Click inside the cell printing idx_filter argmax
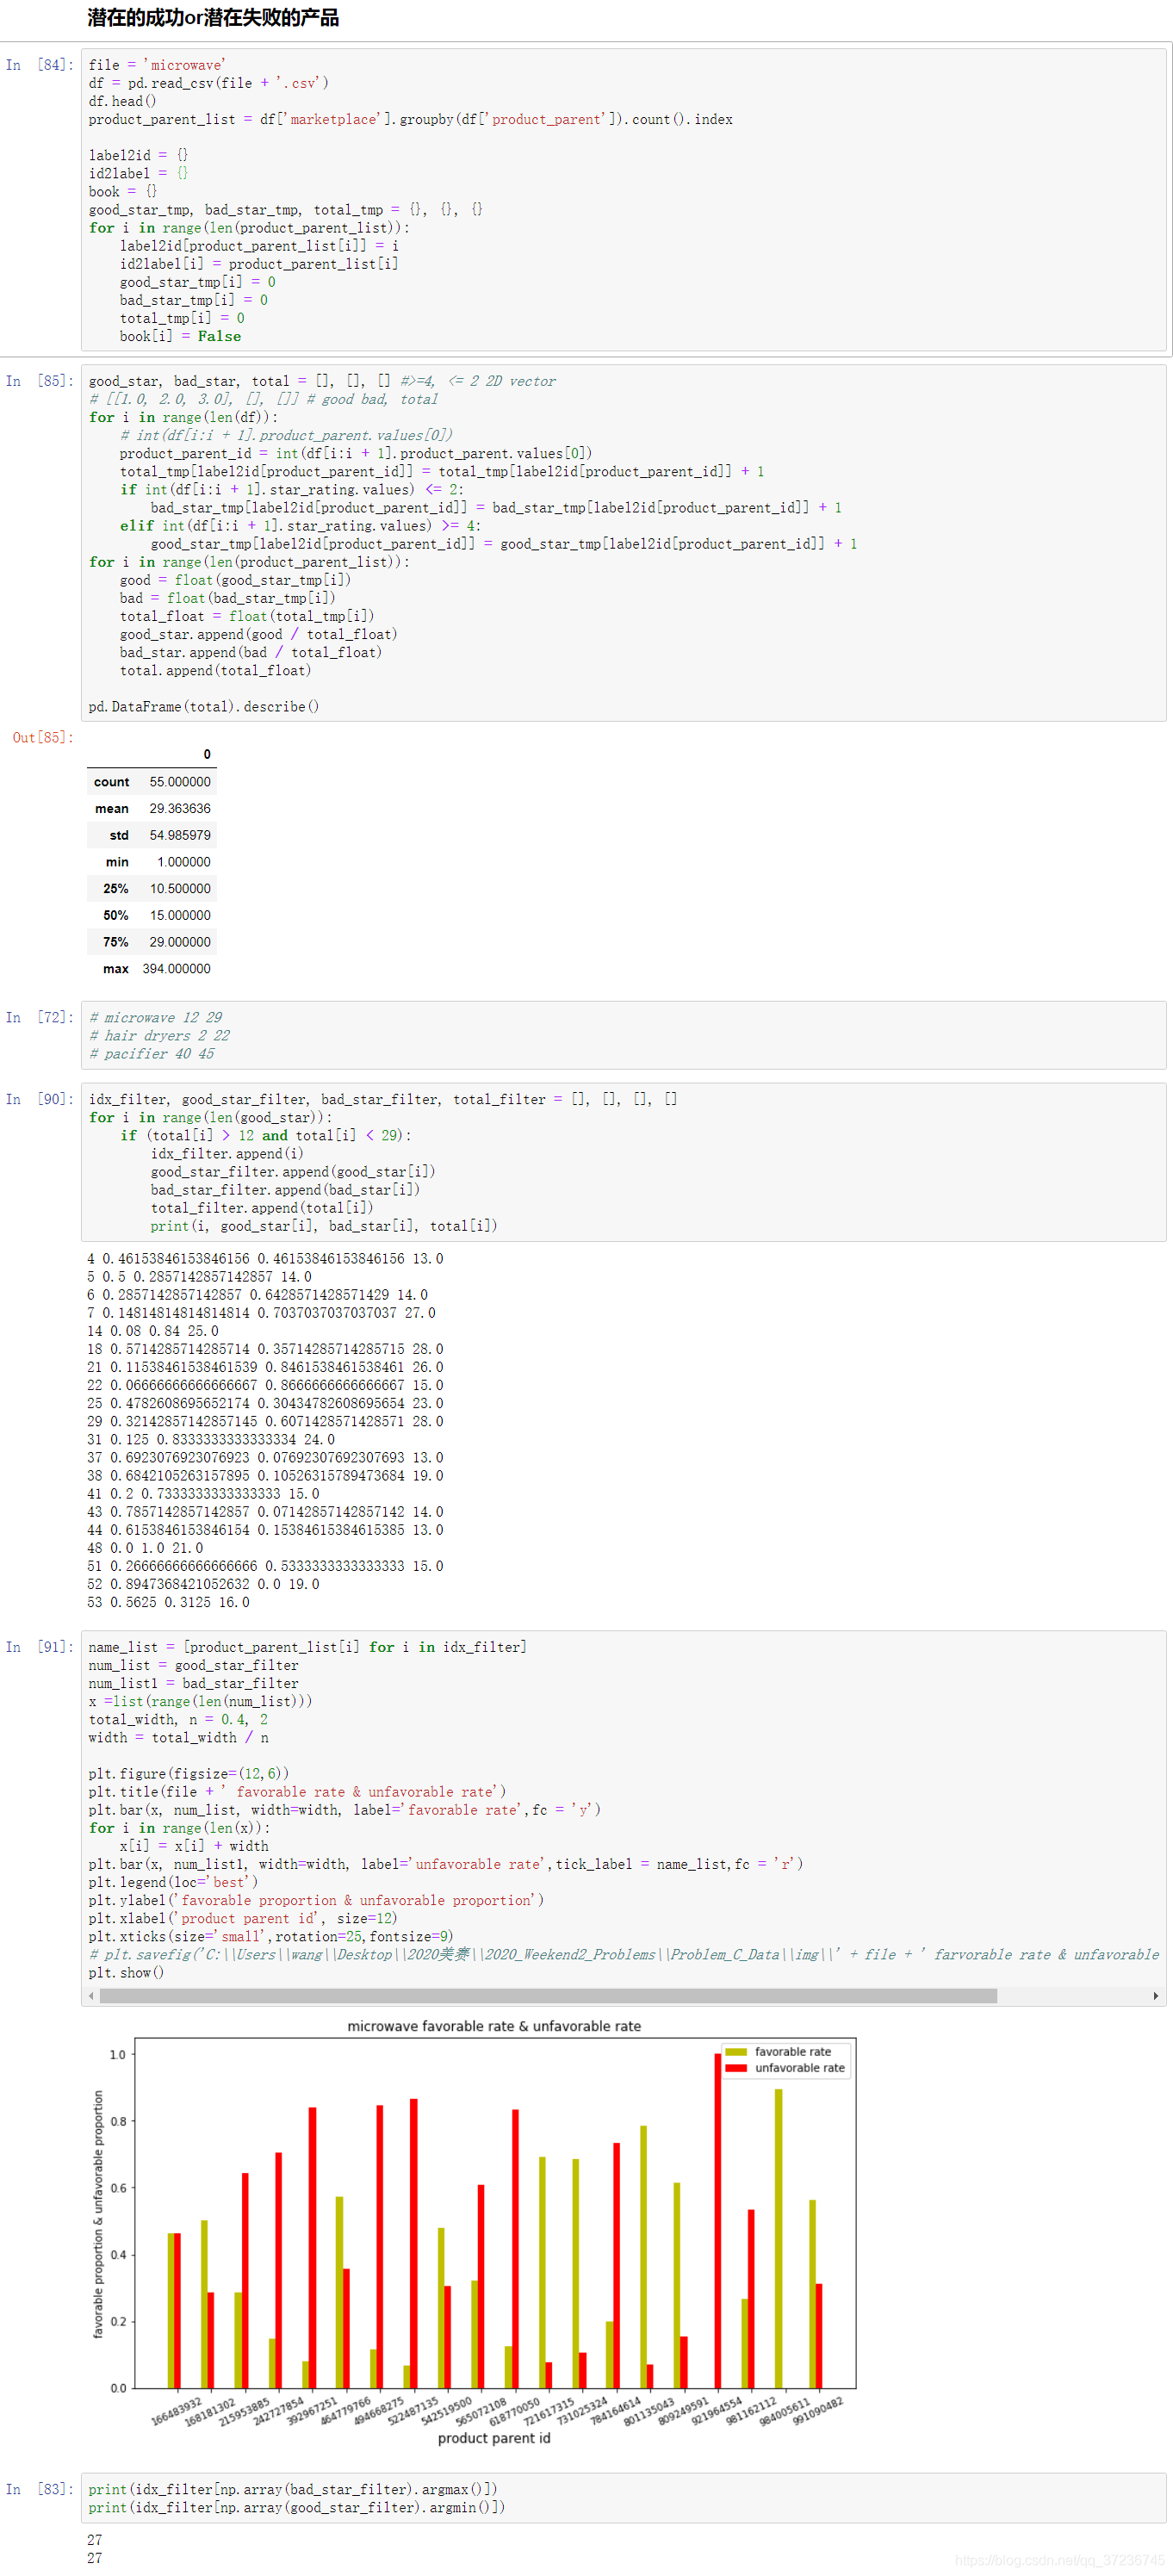 click(623, 2498)
